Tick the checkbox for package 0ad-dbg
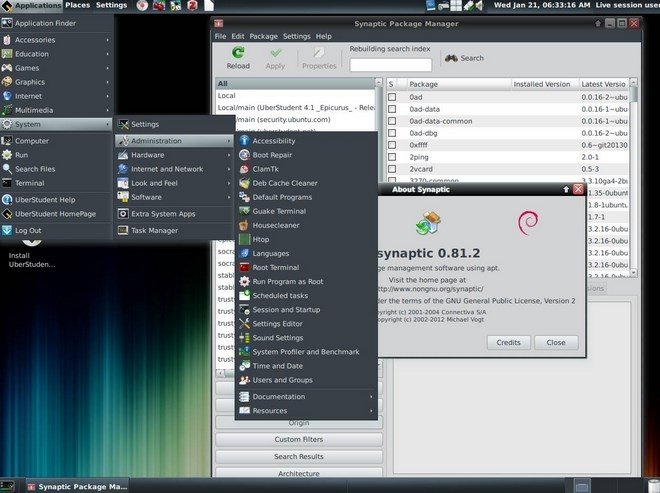Image resolution: width=660 pixels, height=493 pixels. coord(392,133)
